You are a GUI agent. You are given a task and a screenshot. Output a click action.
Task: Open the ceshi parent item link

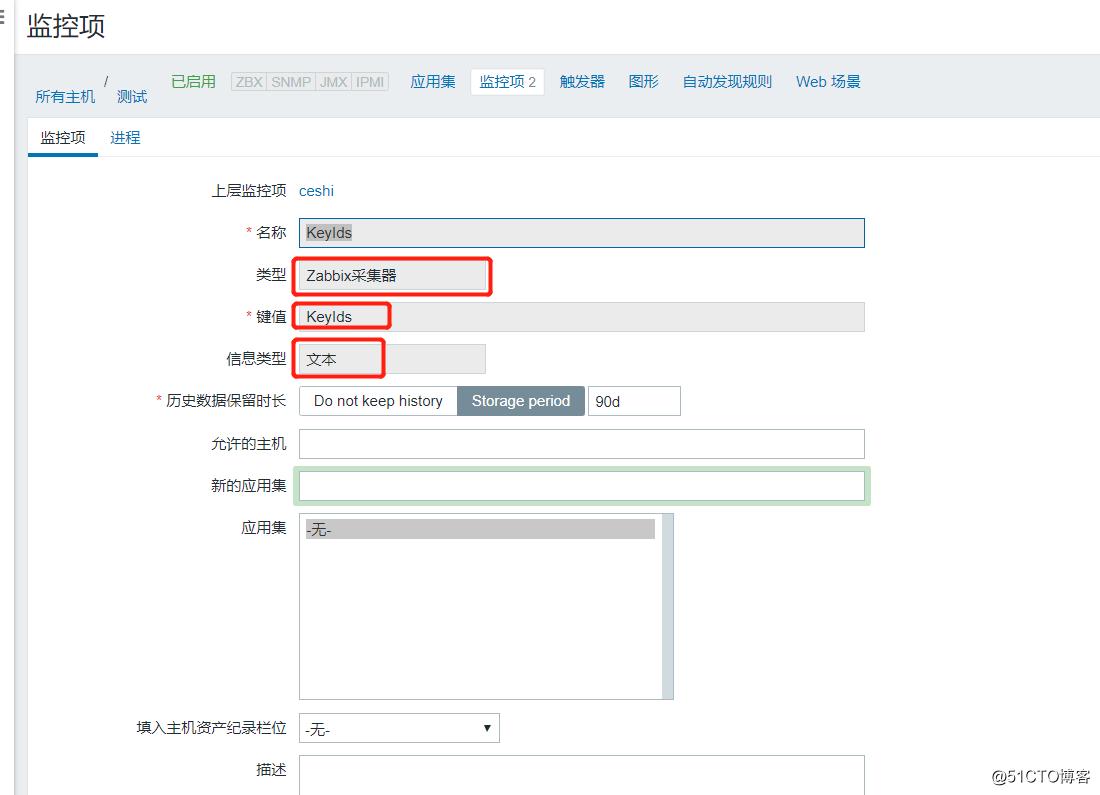[316, 190]
